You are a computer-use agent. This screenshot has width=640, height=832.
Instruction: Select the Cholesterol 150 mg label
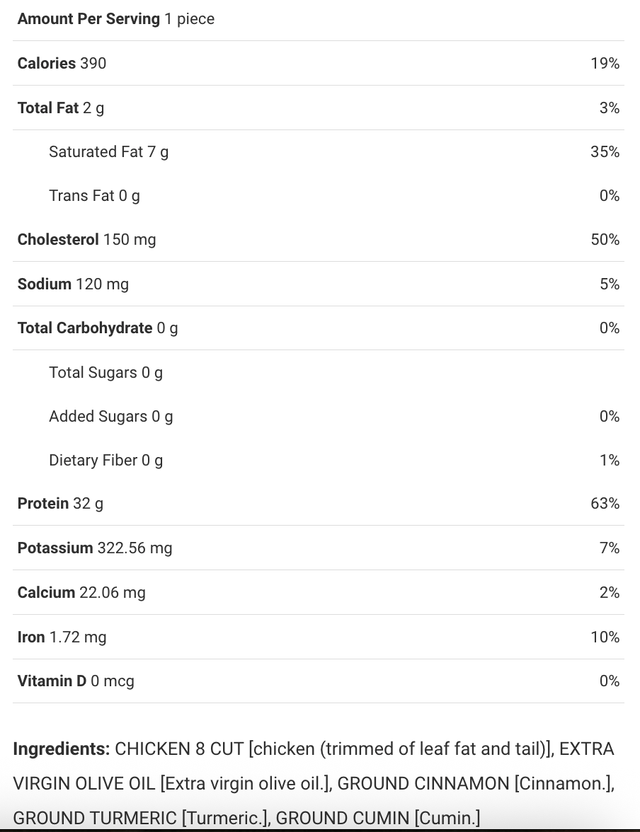point(87,239)
